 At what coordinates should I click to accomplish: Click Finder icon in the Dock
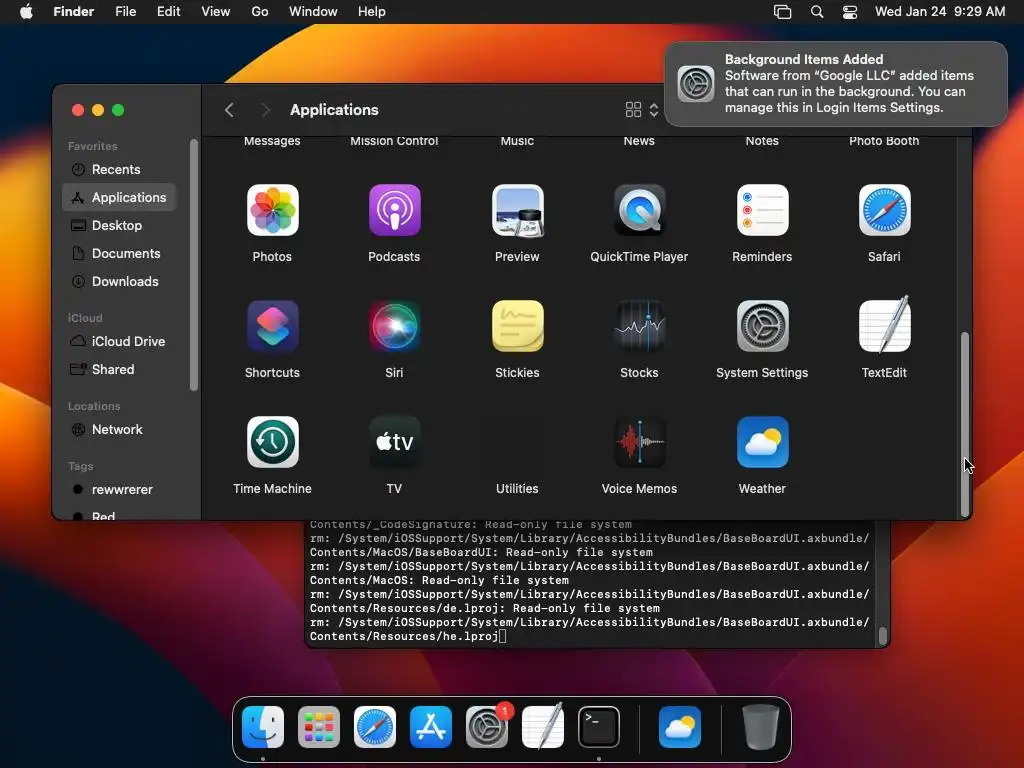point(263,727)
